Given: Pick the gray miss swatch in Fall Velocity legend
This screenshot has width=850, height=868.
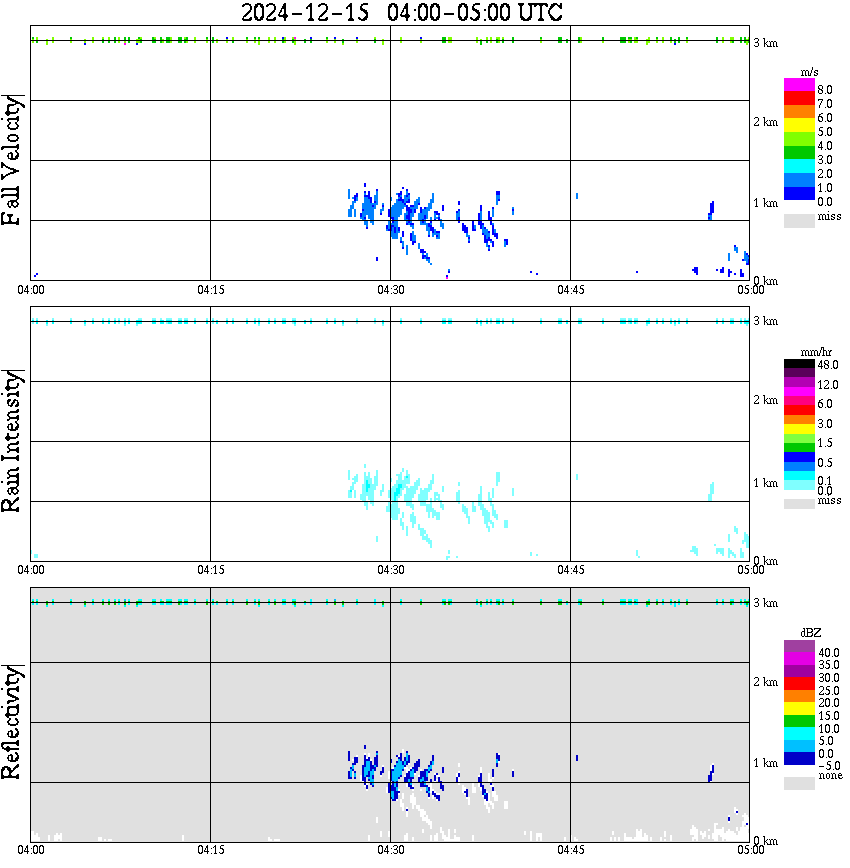Looking at the screenshot, I should (799, 221).
